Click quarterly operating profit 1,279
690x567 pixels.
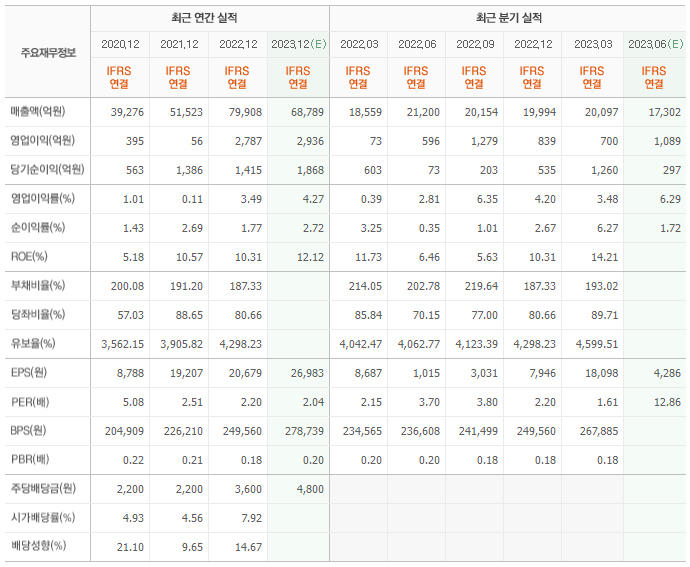(x=484, y=141)
